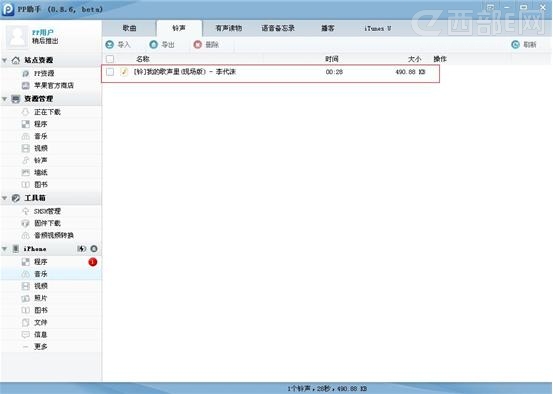Open 正在下载 downloads in sidebar

(51, 112)
